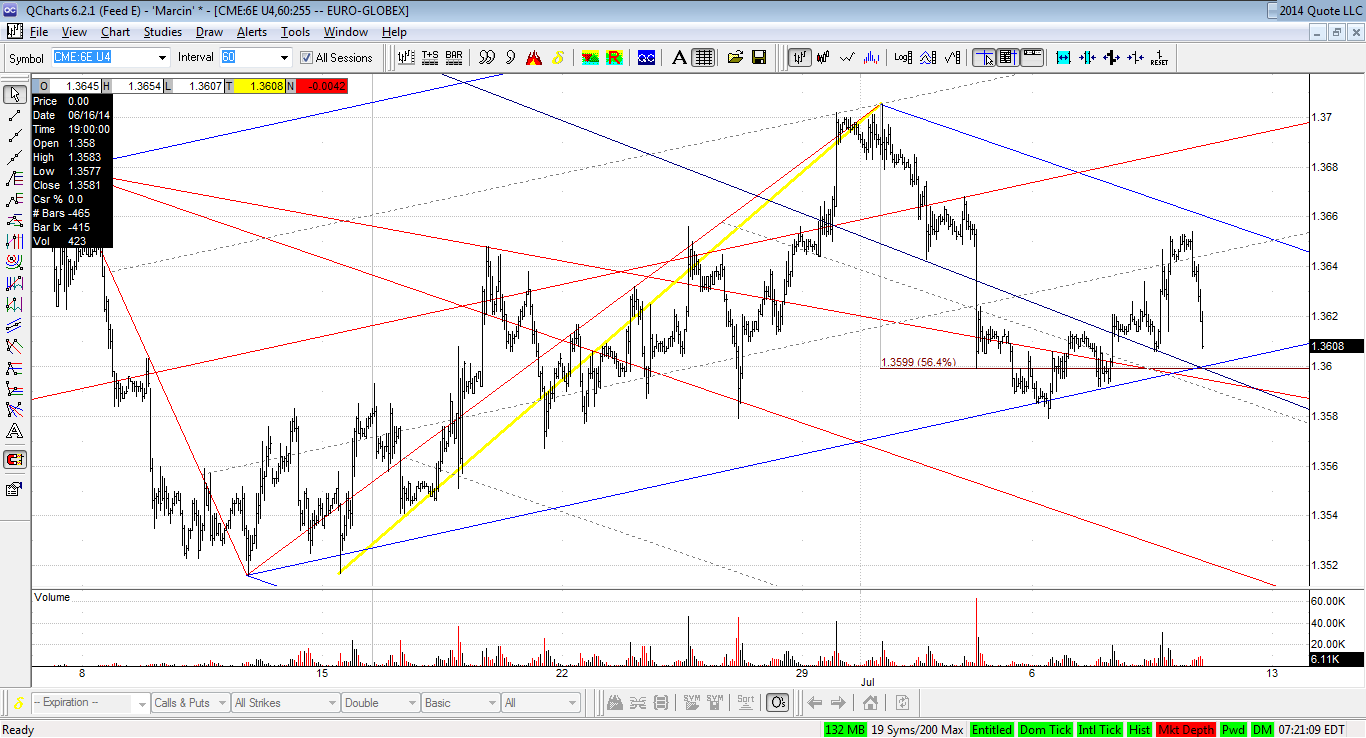Open a file with the folder icon
The image size is (1366, 738).
736,57
